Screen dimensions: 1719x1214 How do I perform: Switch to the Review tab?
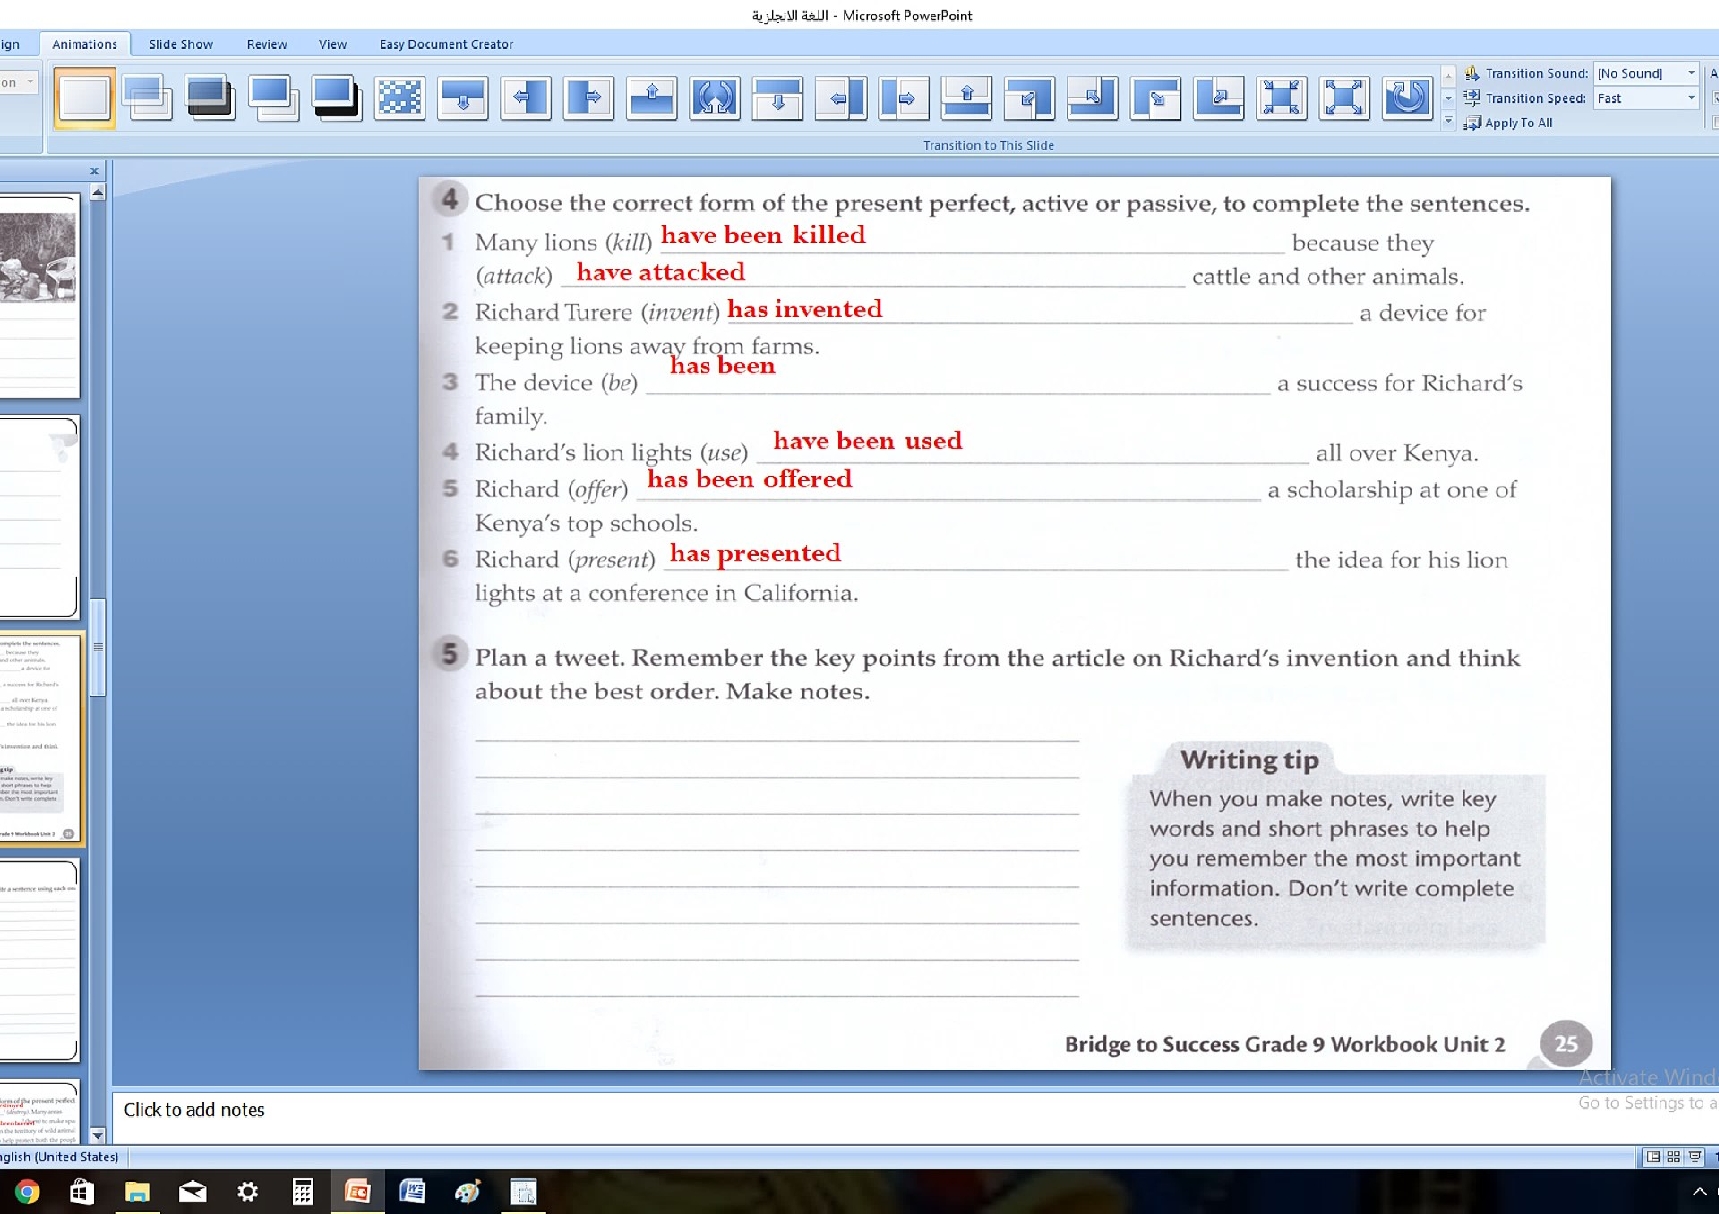(266, 44)
